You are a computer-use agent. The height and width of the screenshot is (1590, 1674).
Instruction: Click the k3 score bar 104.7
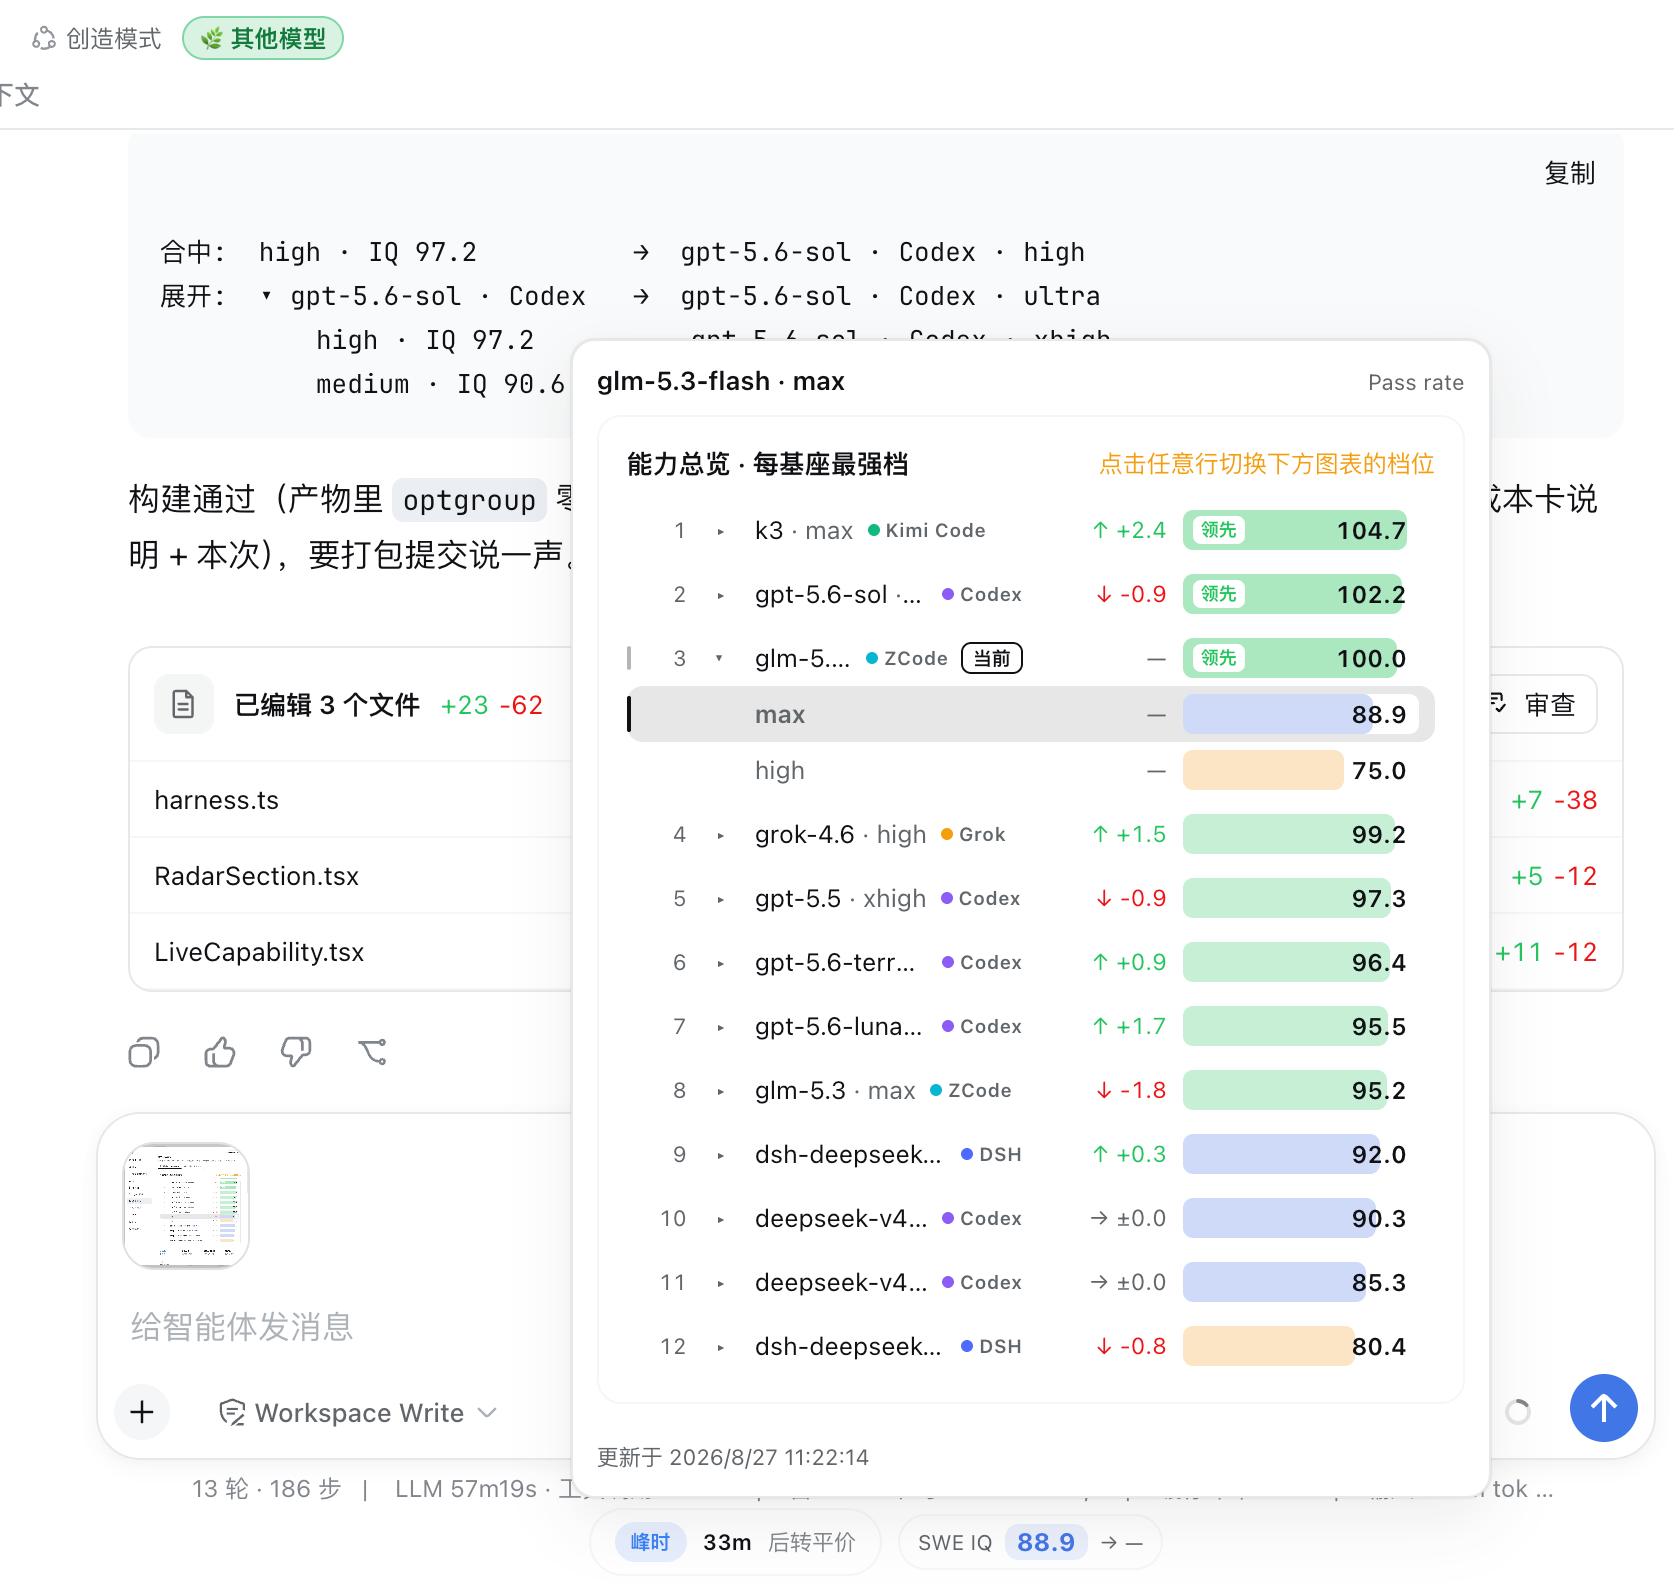tap(1295, 530)
